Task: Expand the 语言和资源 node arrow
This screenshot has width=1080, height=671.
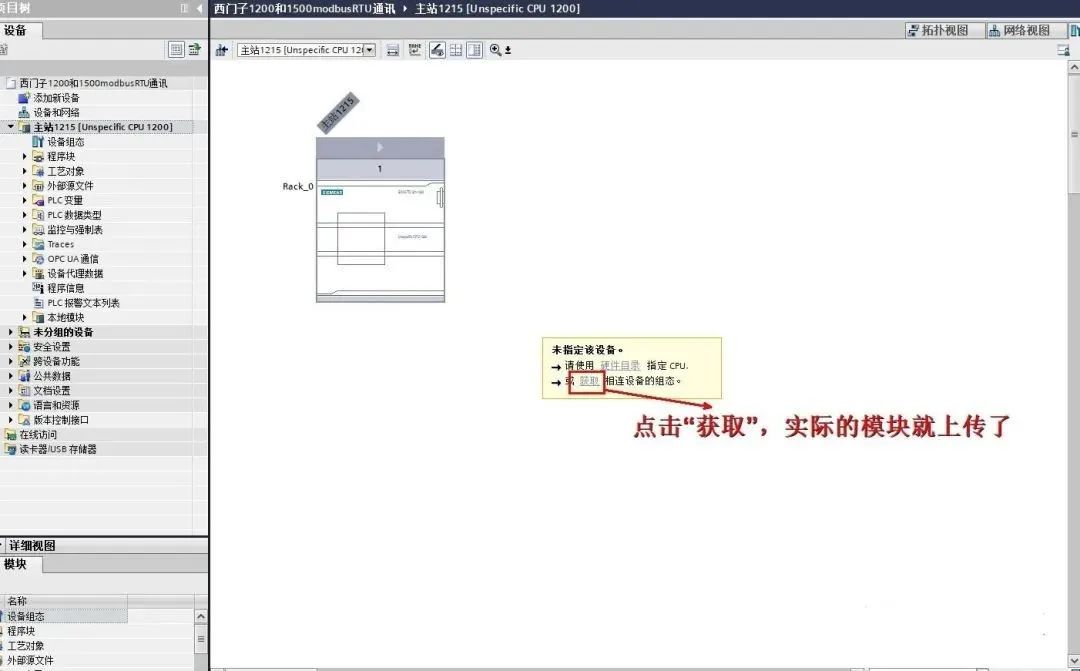Action: click(10, 405)
